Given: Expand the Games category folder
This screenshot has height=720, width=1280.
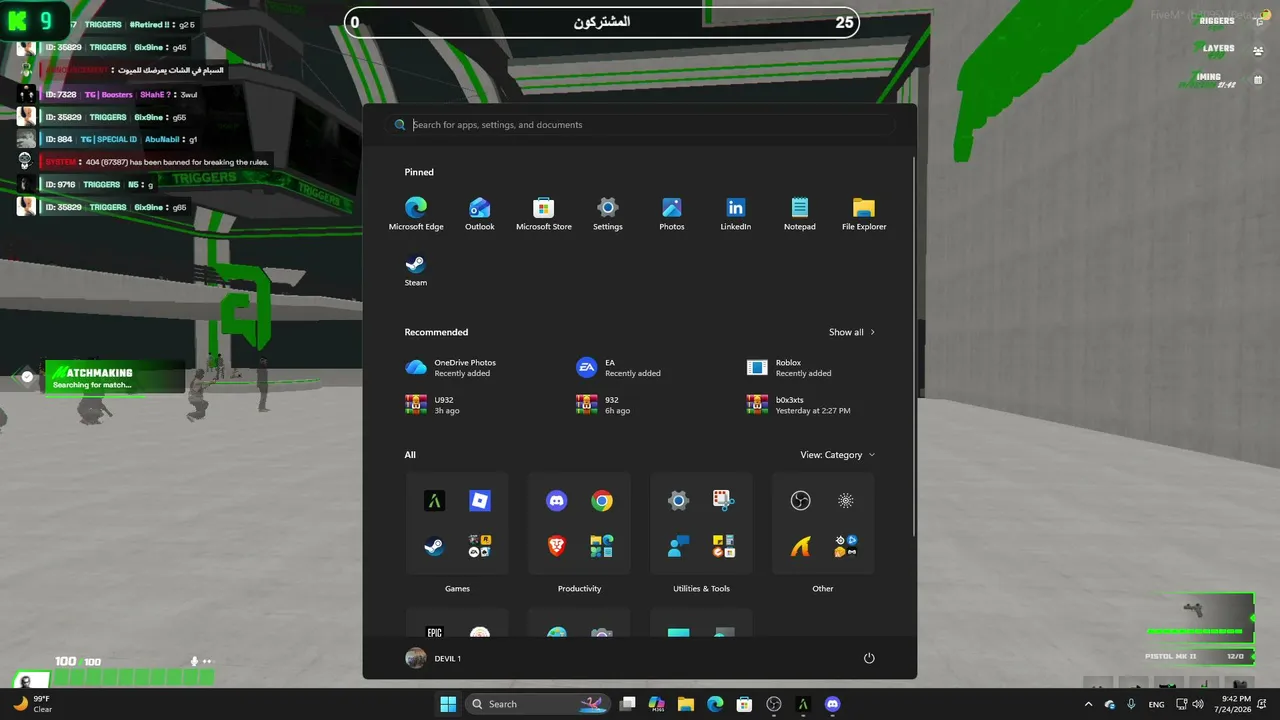Looking at the screenshot, I should pos(457,589).
